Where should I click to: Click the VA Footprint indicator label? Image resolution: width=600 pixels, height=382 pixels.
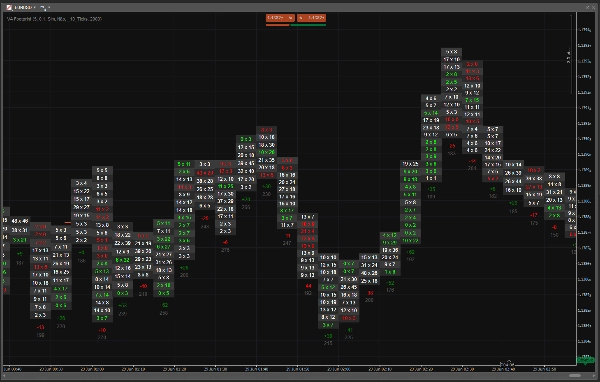54,18
